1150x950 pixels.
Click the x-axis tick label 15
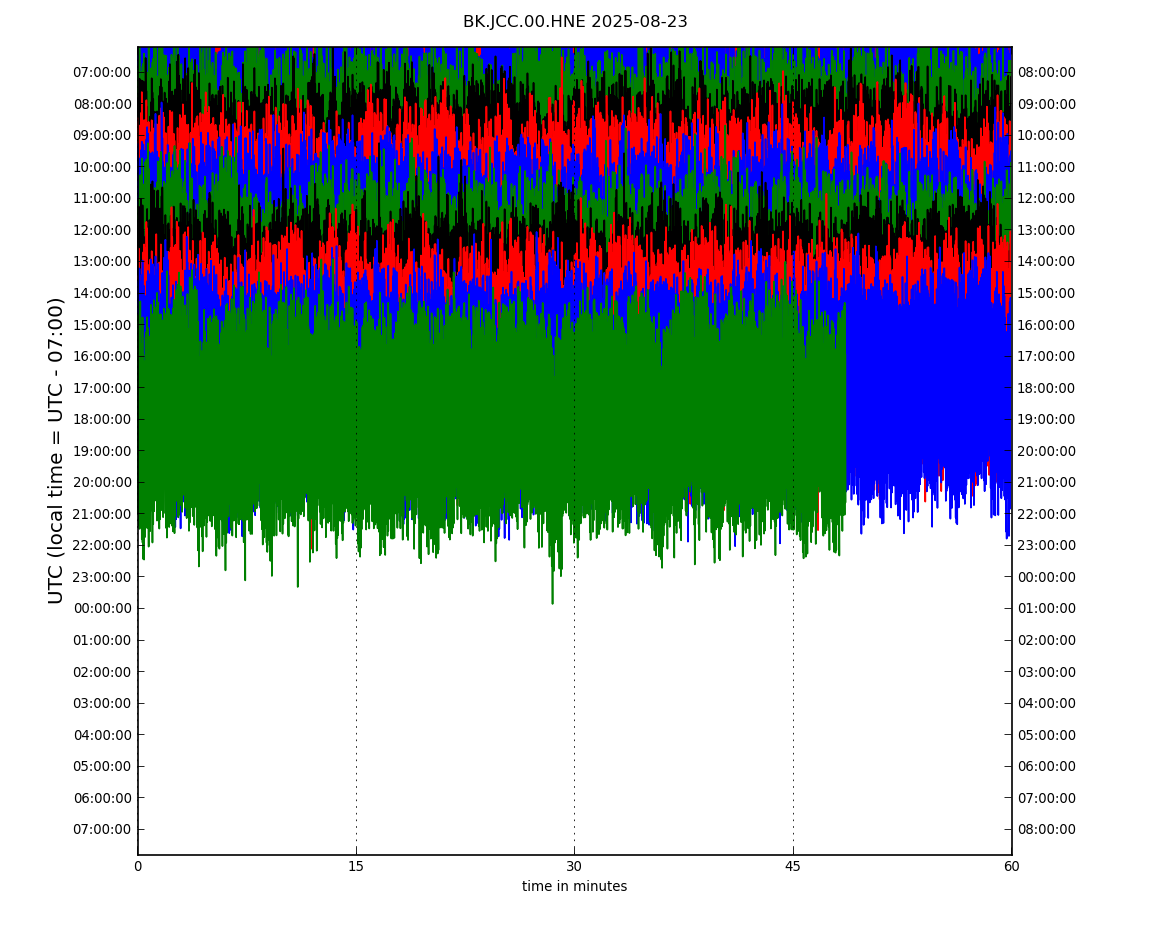click(356, 866)
